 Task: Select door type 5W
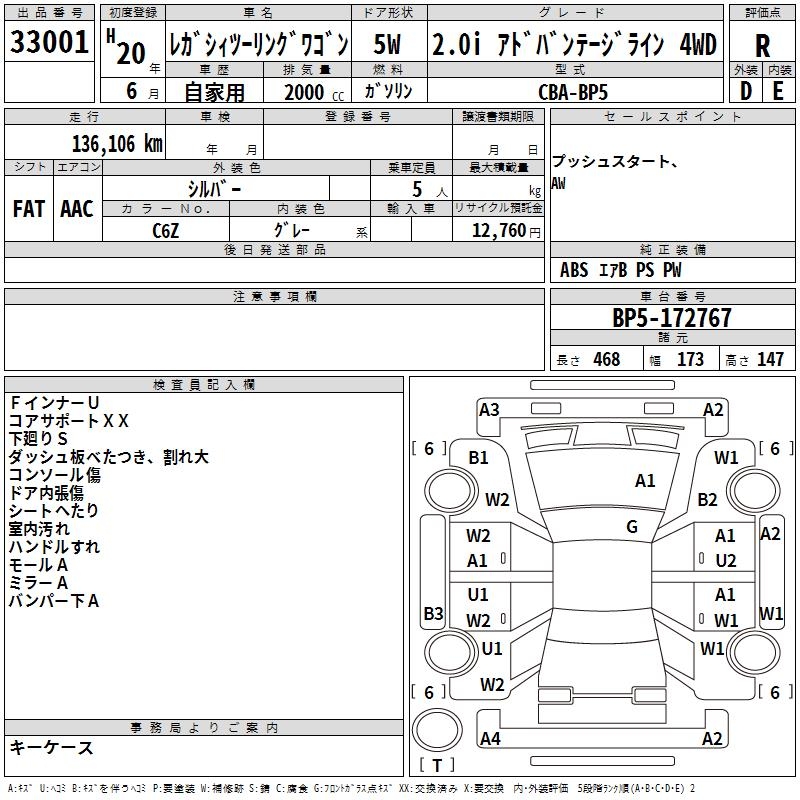tap(387, 44)
